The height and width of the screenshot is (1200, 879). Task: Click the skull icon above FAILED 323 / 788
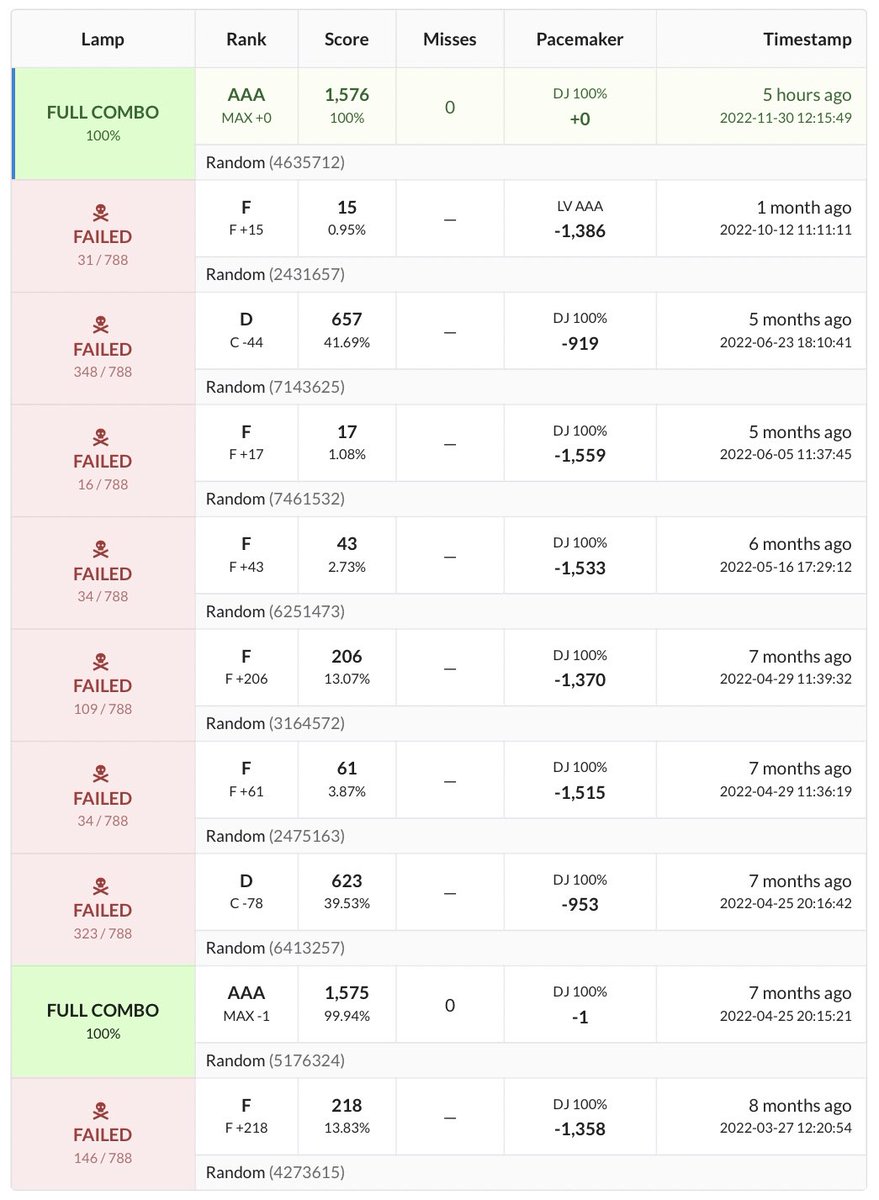click(103, 886)
